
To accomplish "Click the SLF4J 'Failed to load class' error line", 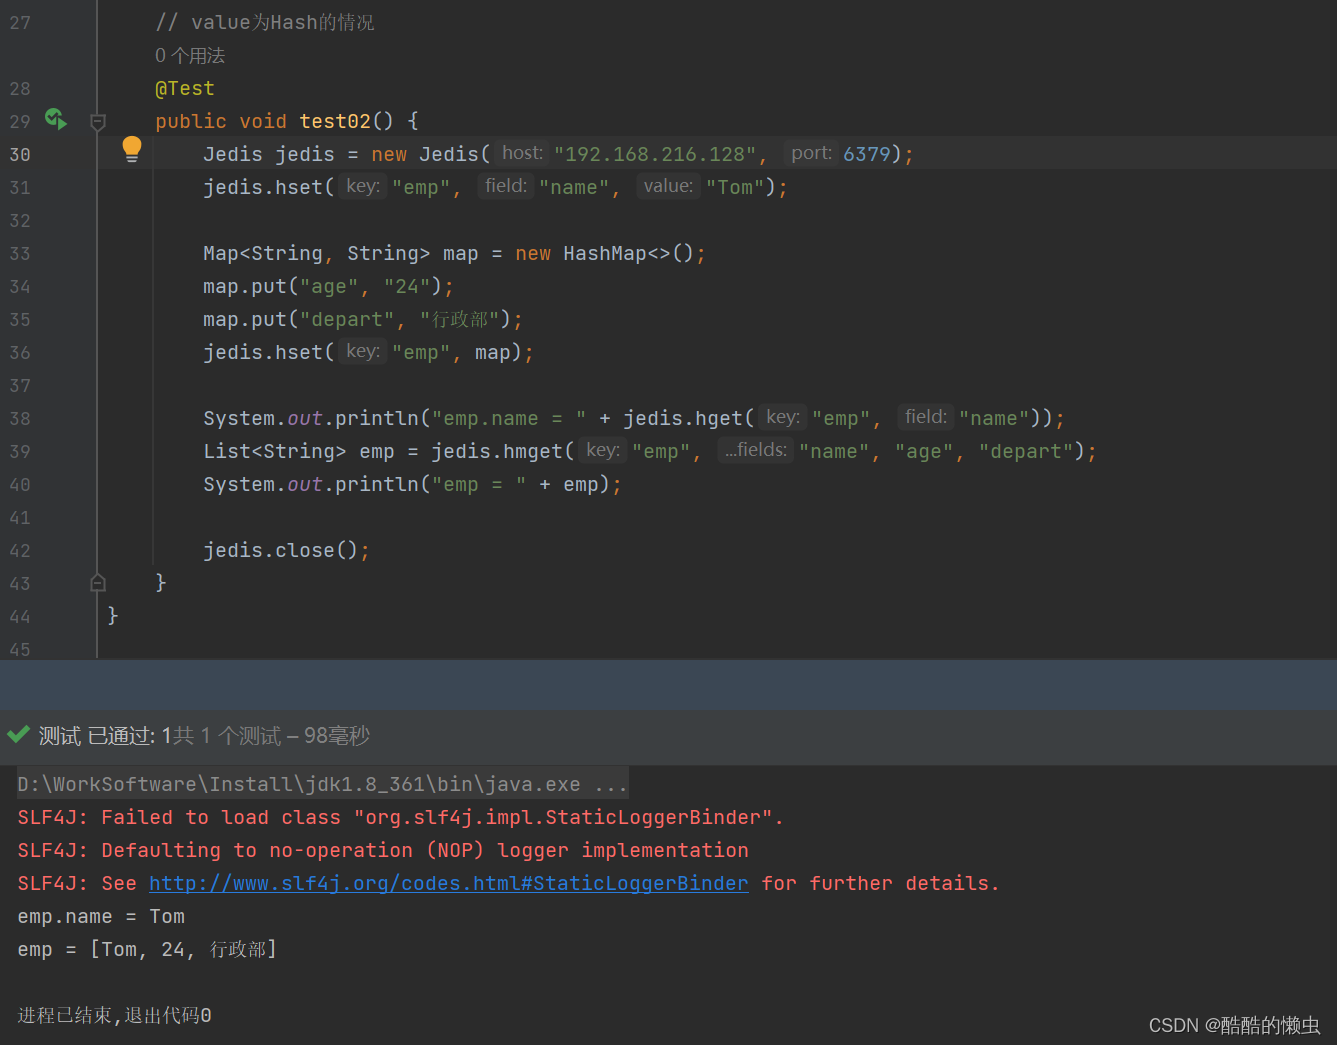I will point(400,817).
